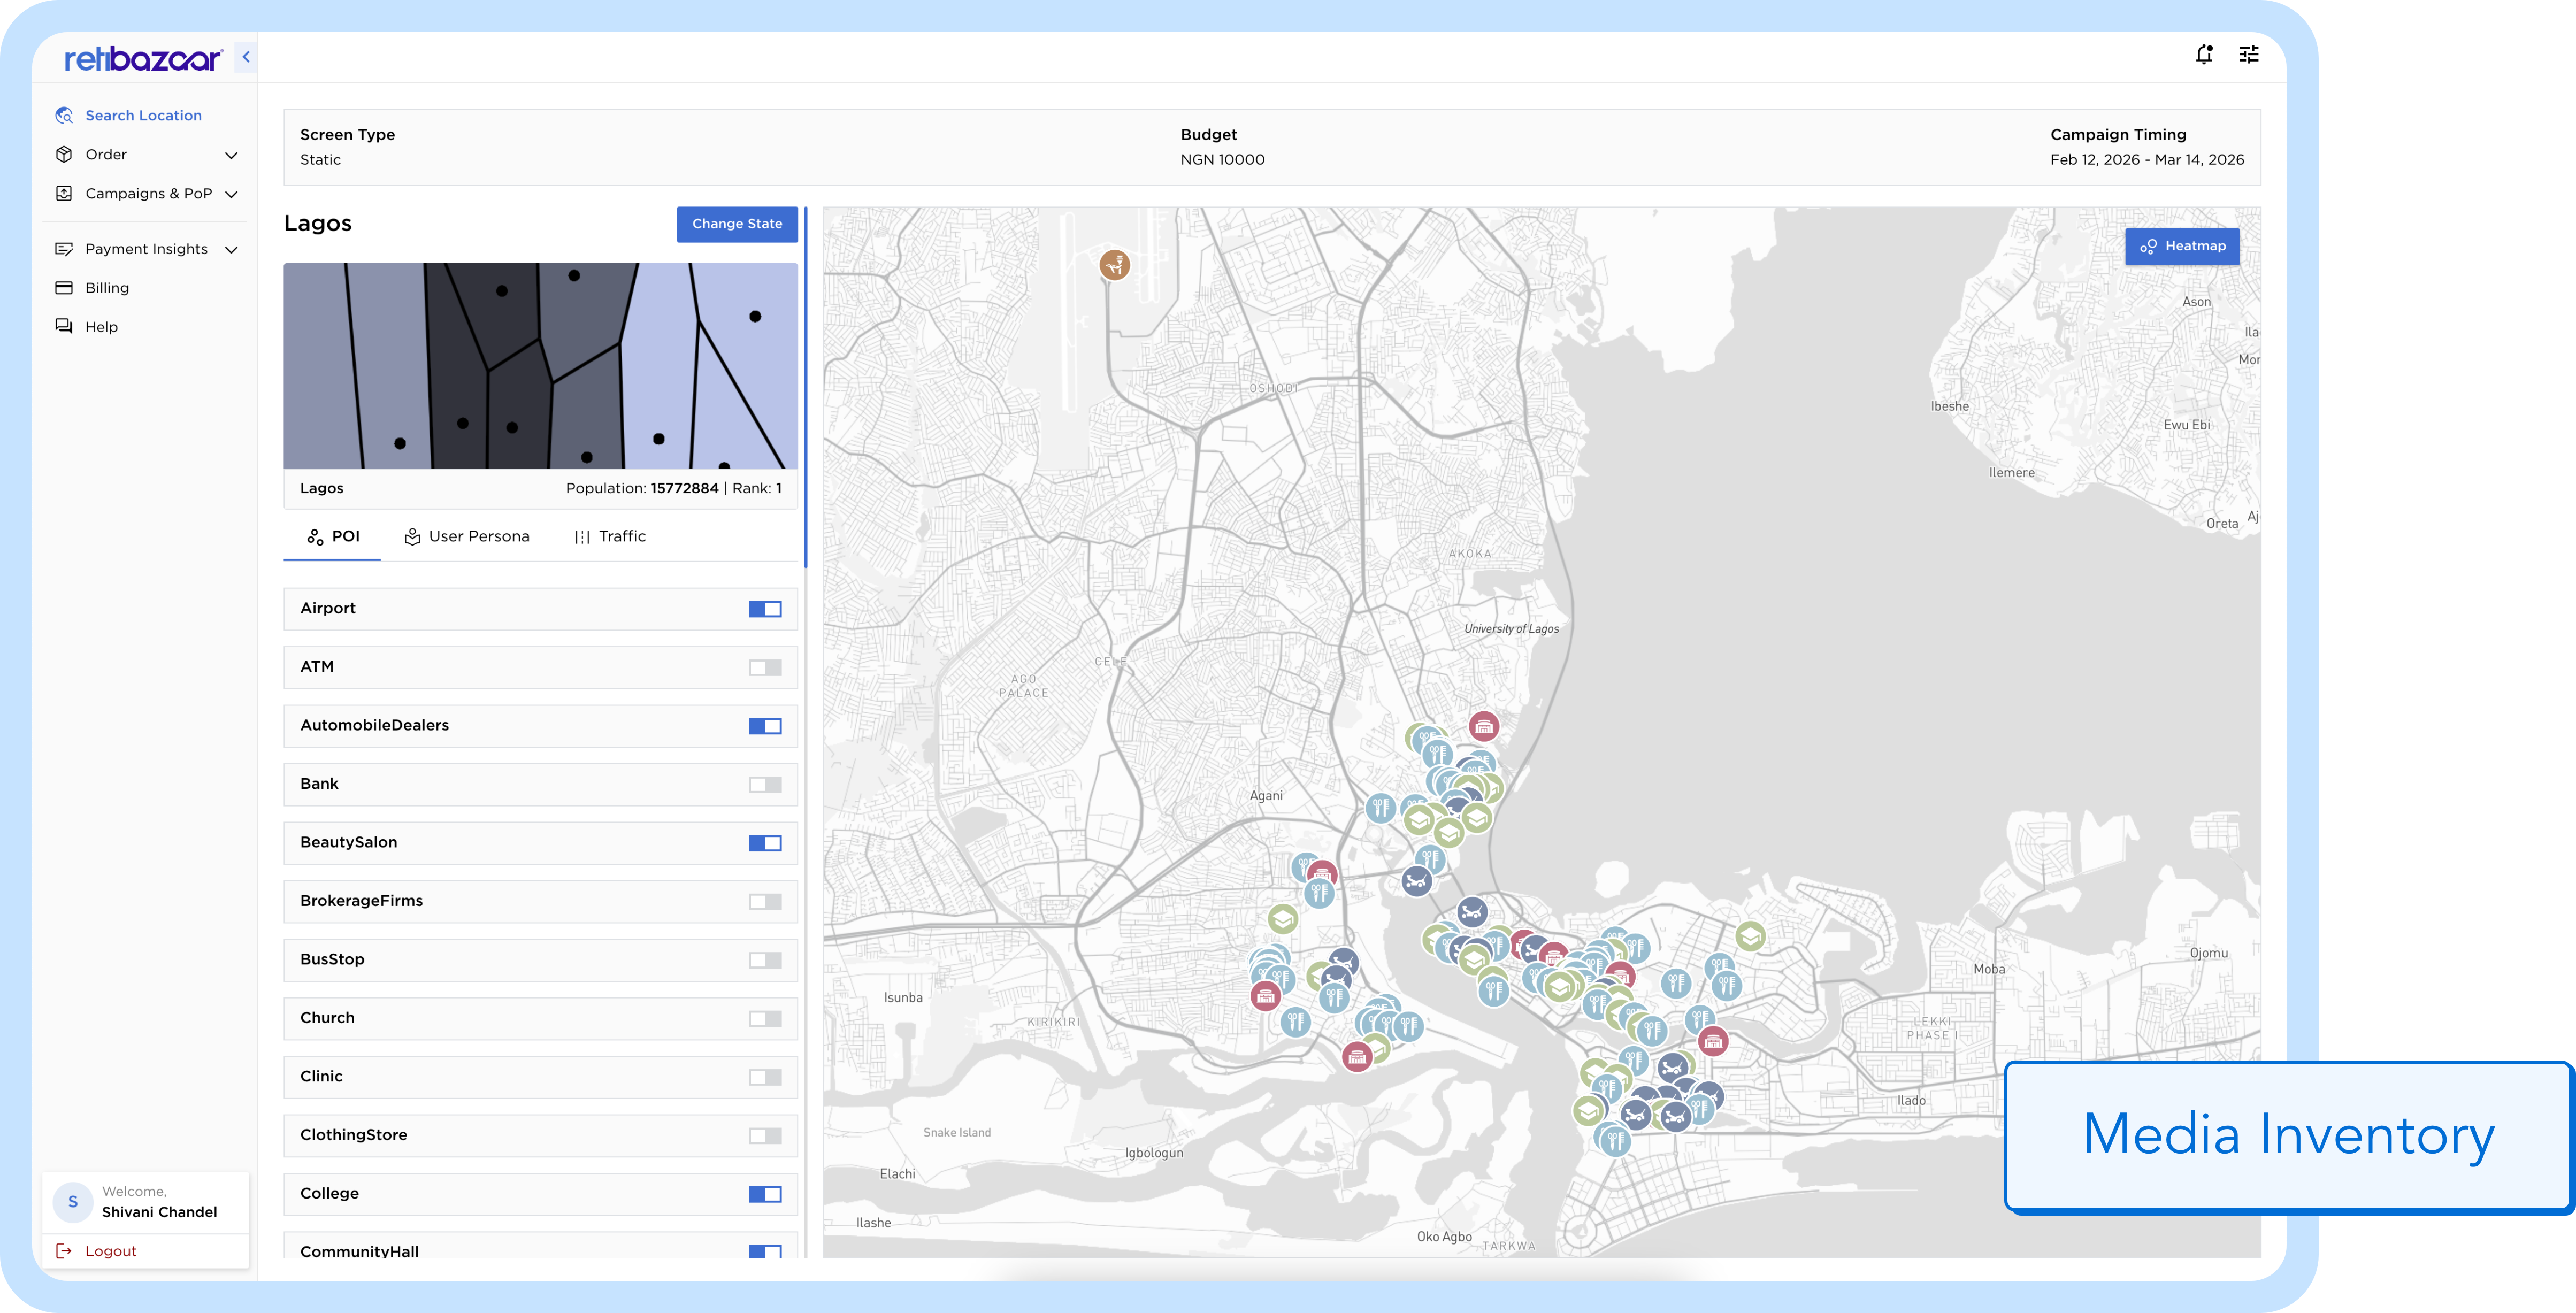Click the Billing card icon

pyautogui.click(x=64, y=288)
